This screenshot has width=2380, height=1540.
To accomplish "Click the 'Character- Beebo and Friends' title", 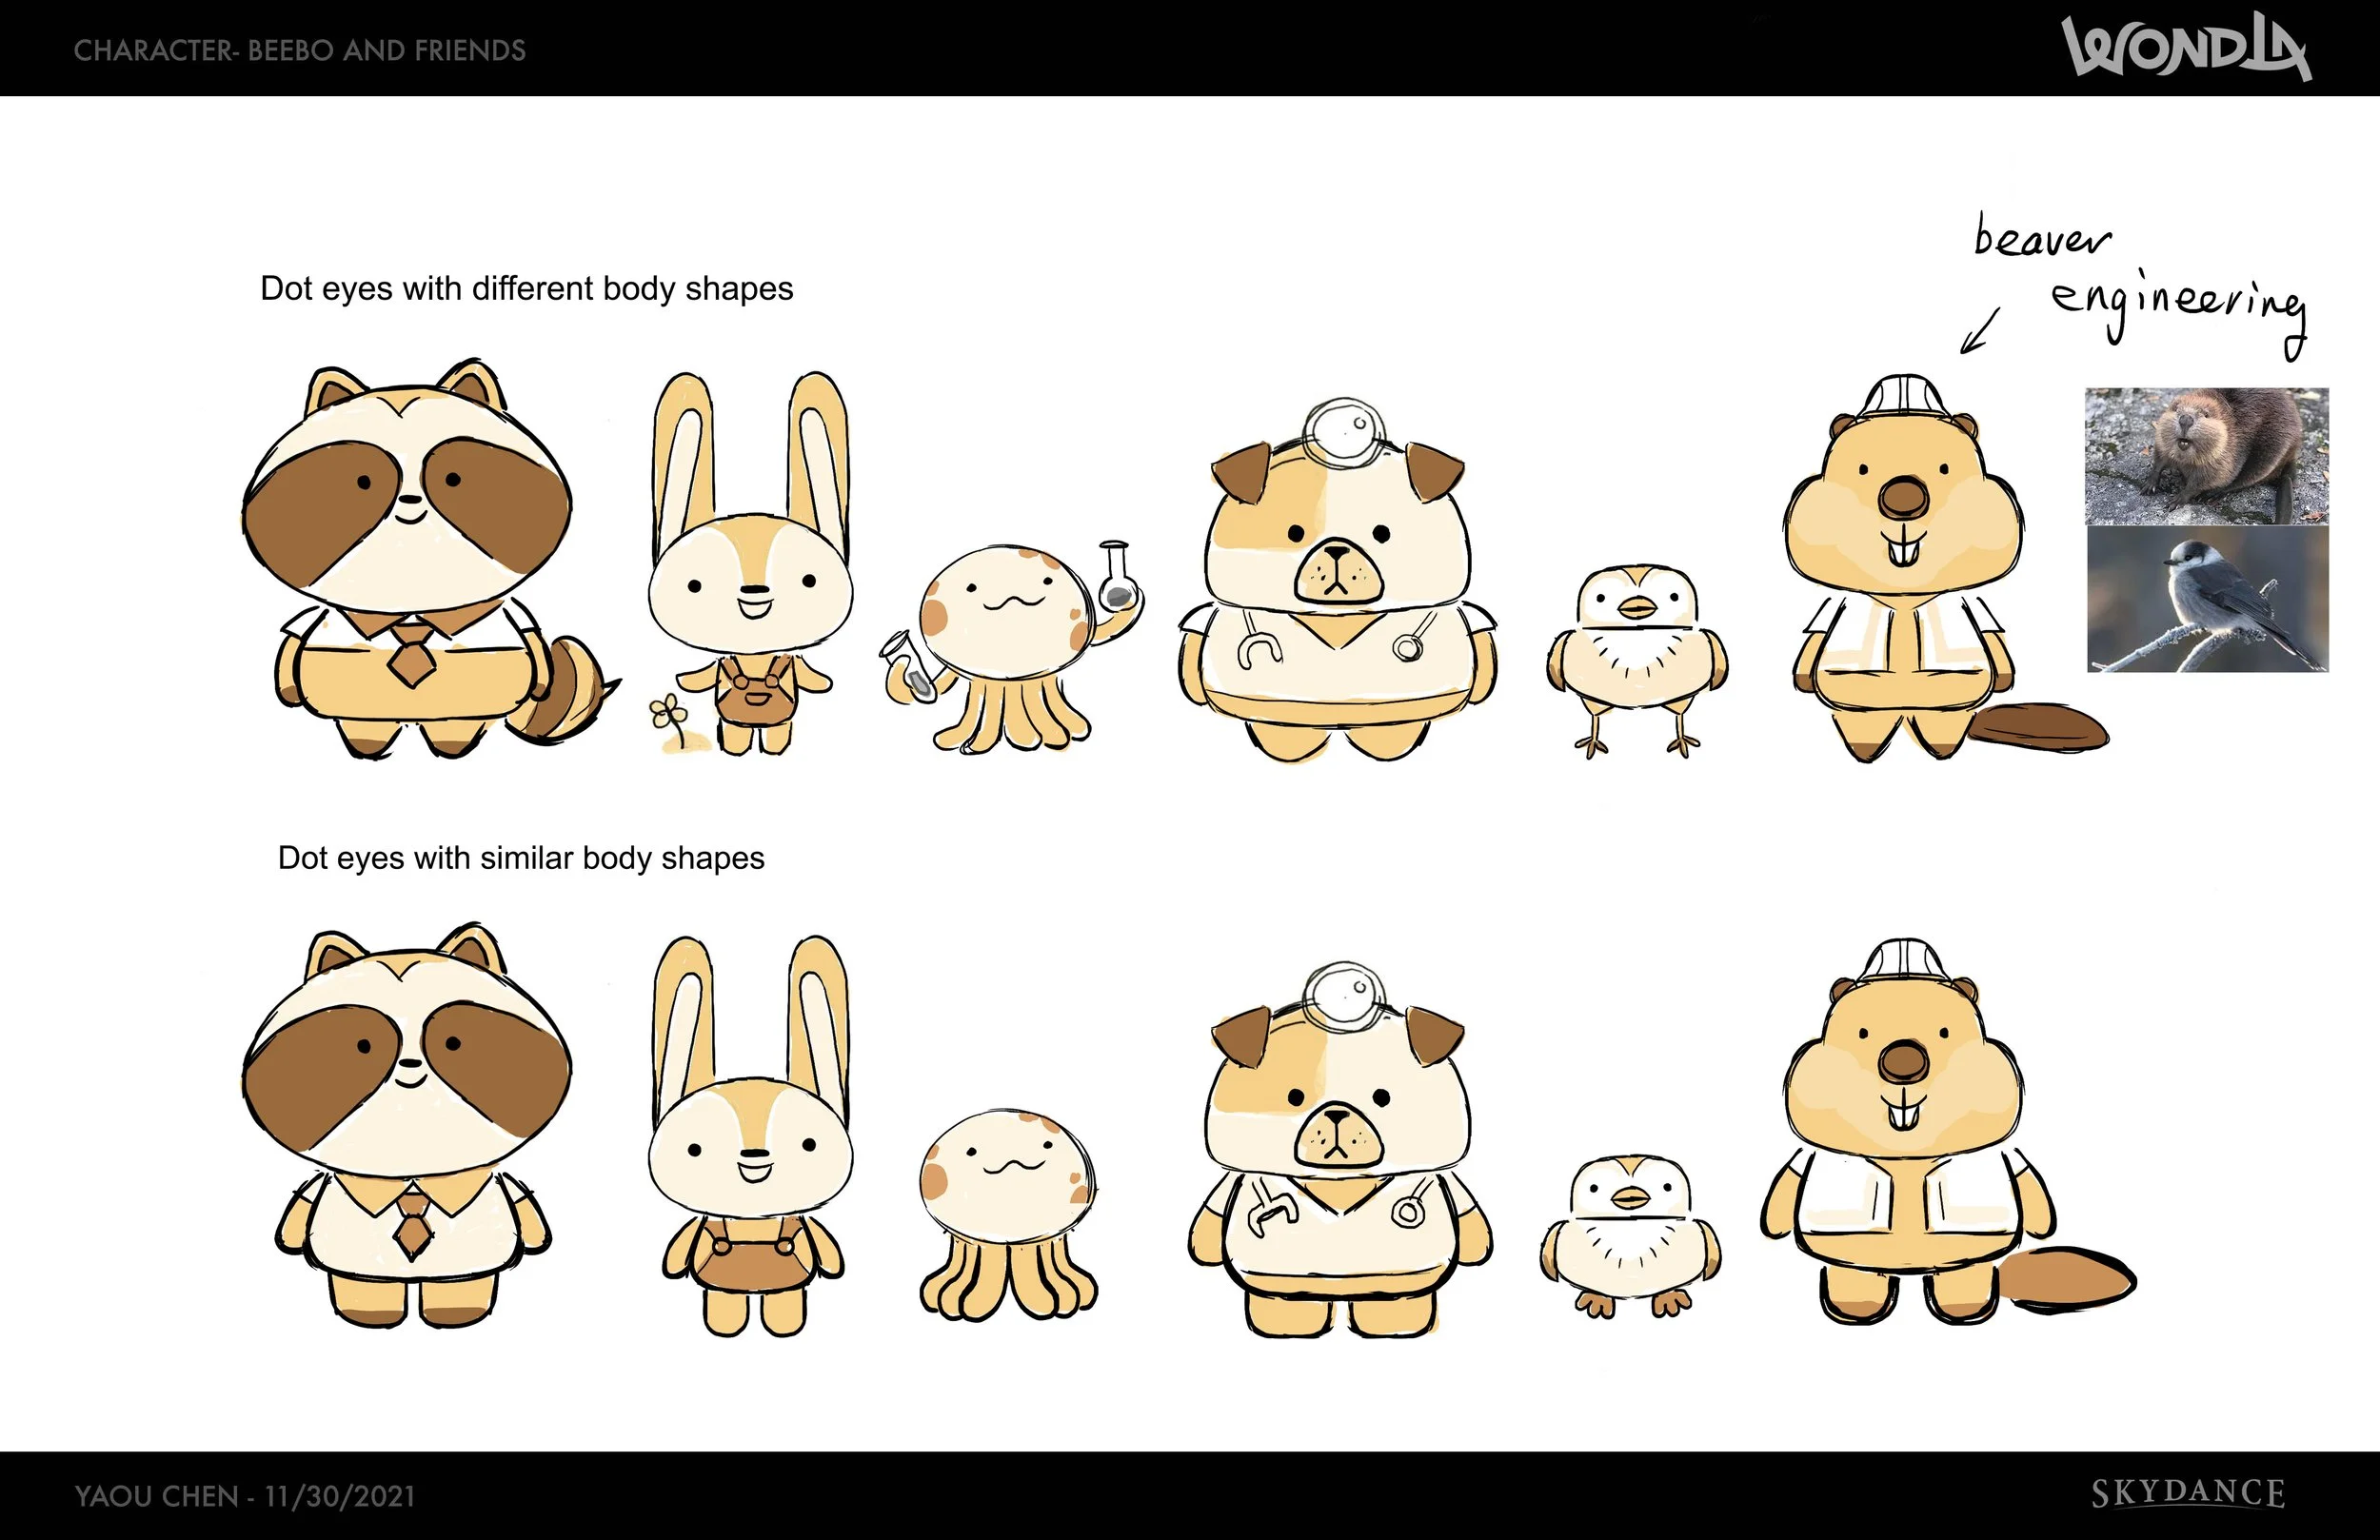I will tap(299, 50).
